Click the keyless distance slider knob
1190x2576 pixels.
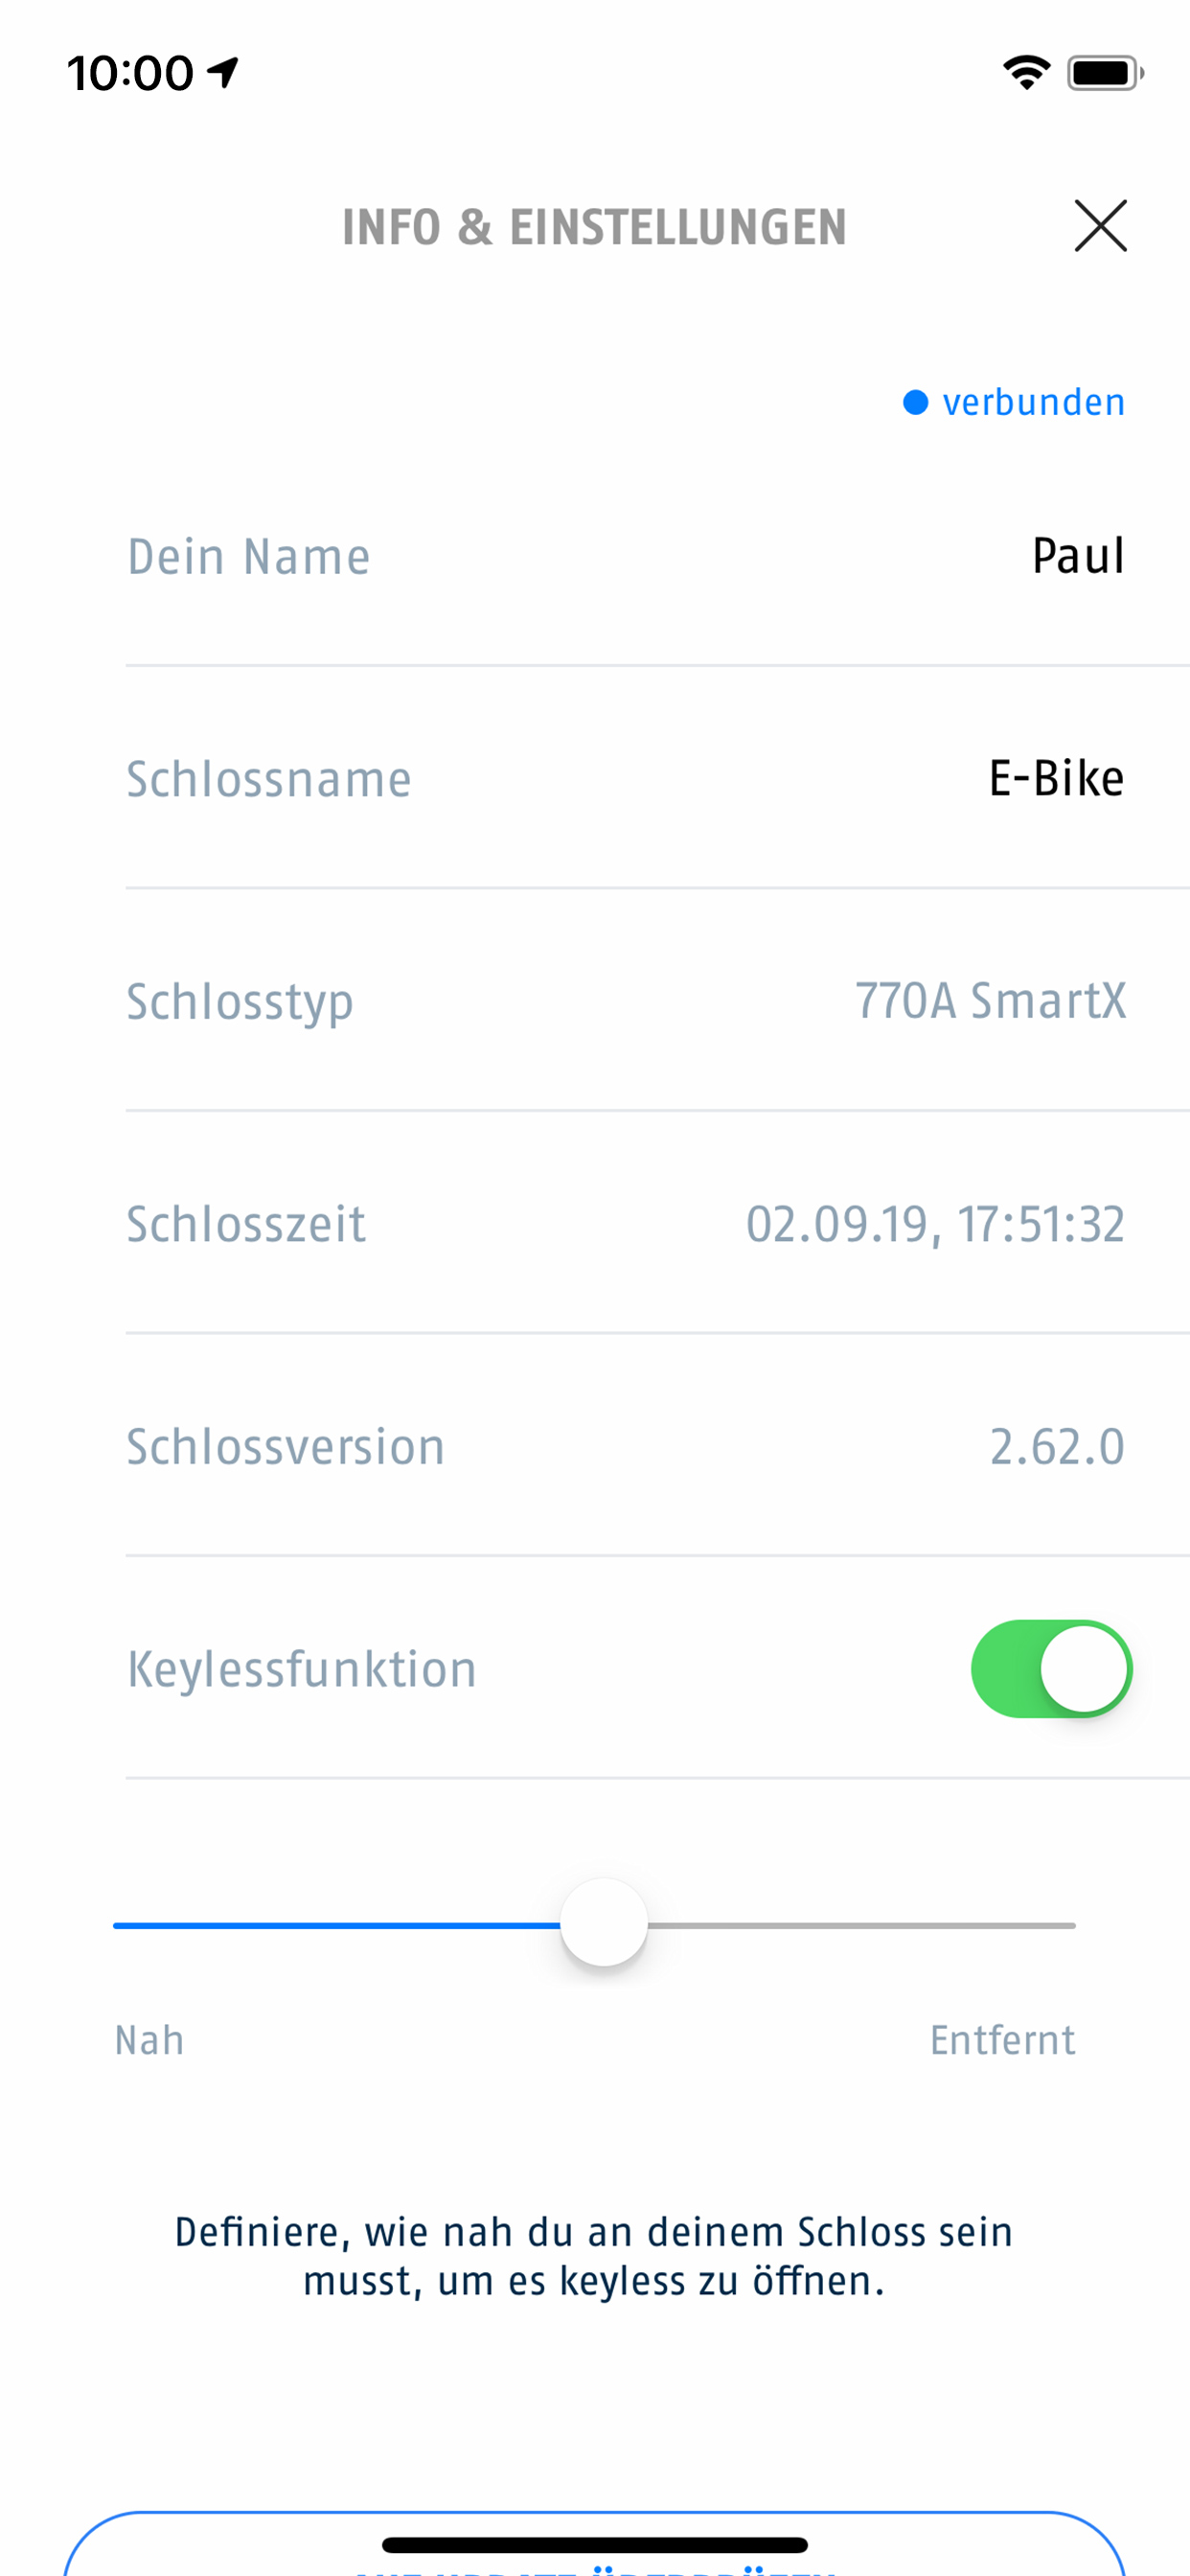pos(603,1922)
